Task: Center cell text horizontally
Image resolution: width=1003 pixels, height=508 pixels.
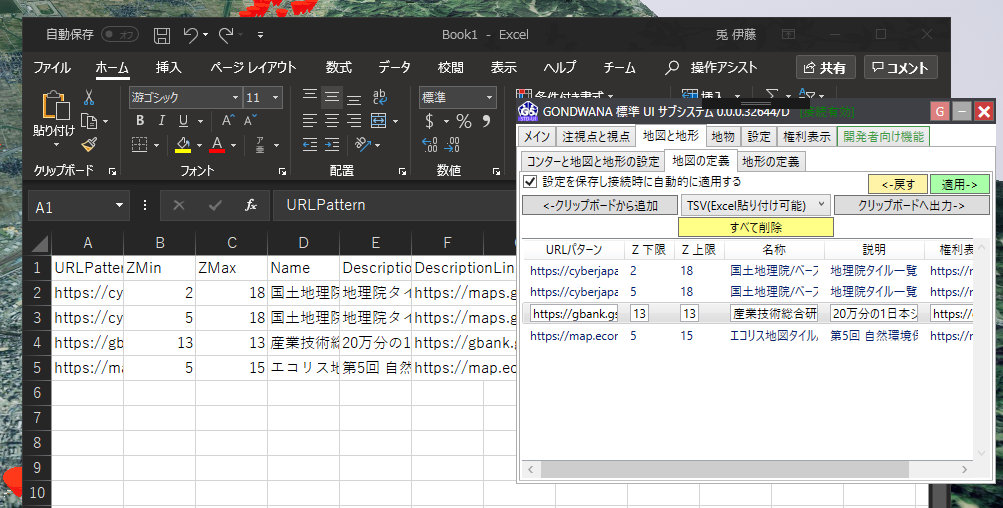Action: 331,120
